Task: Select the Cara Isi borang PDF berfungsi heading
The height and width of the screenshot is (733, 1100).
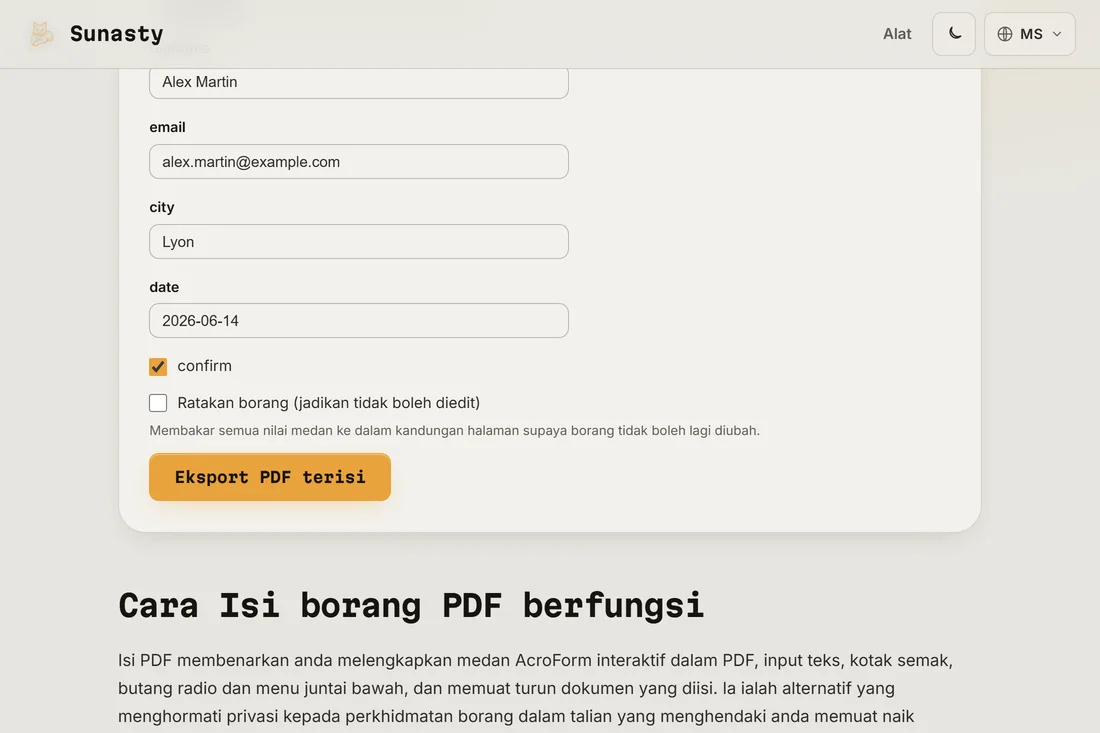Action: pyautogui.click(x=410, y=605)
